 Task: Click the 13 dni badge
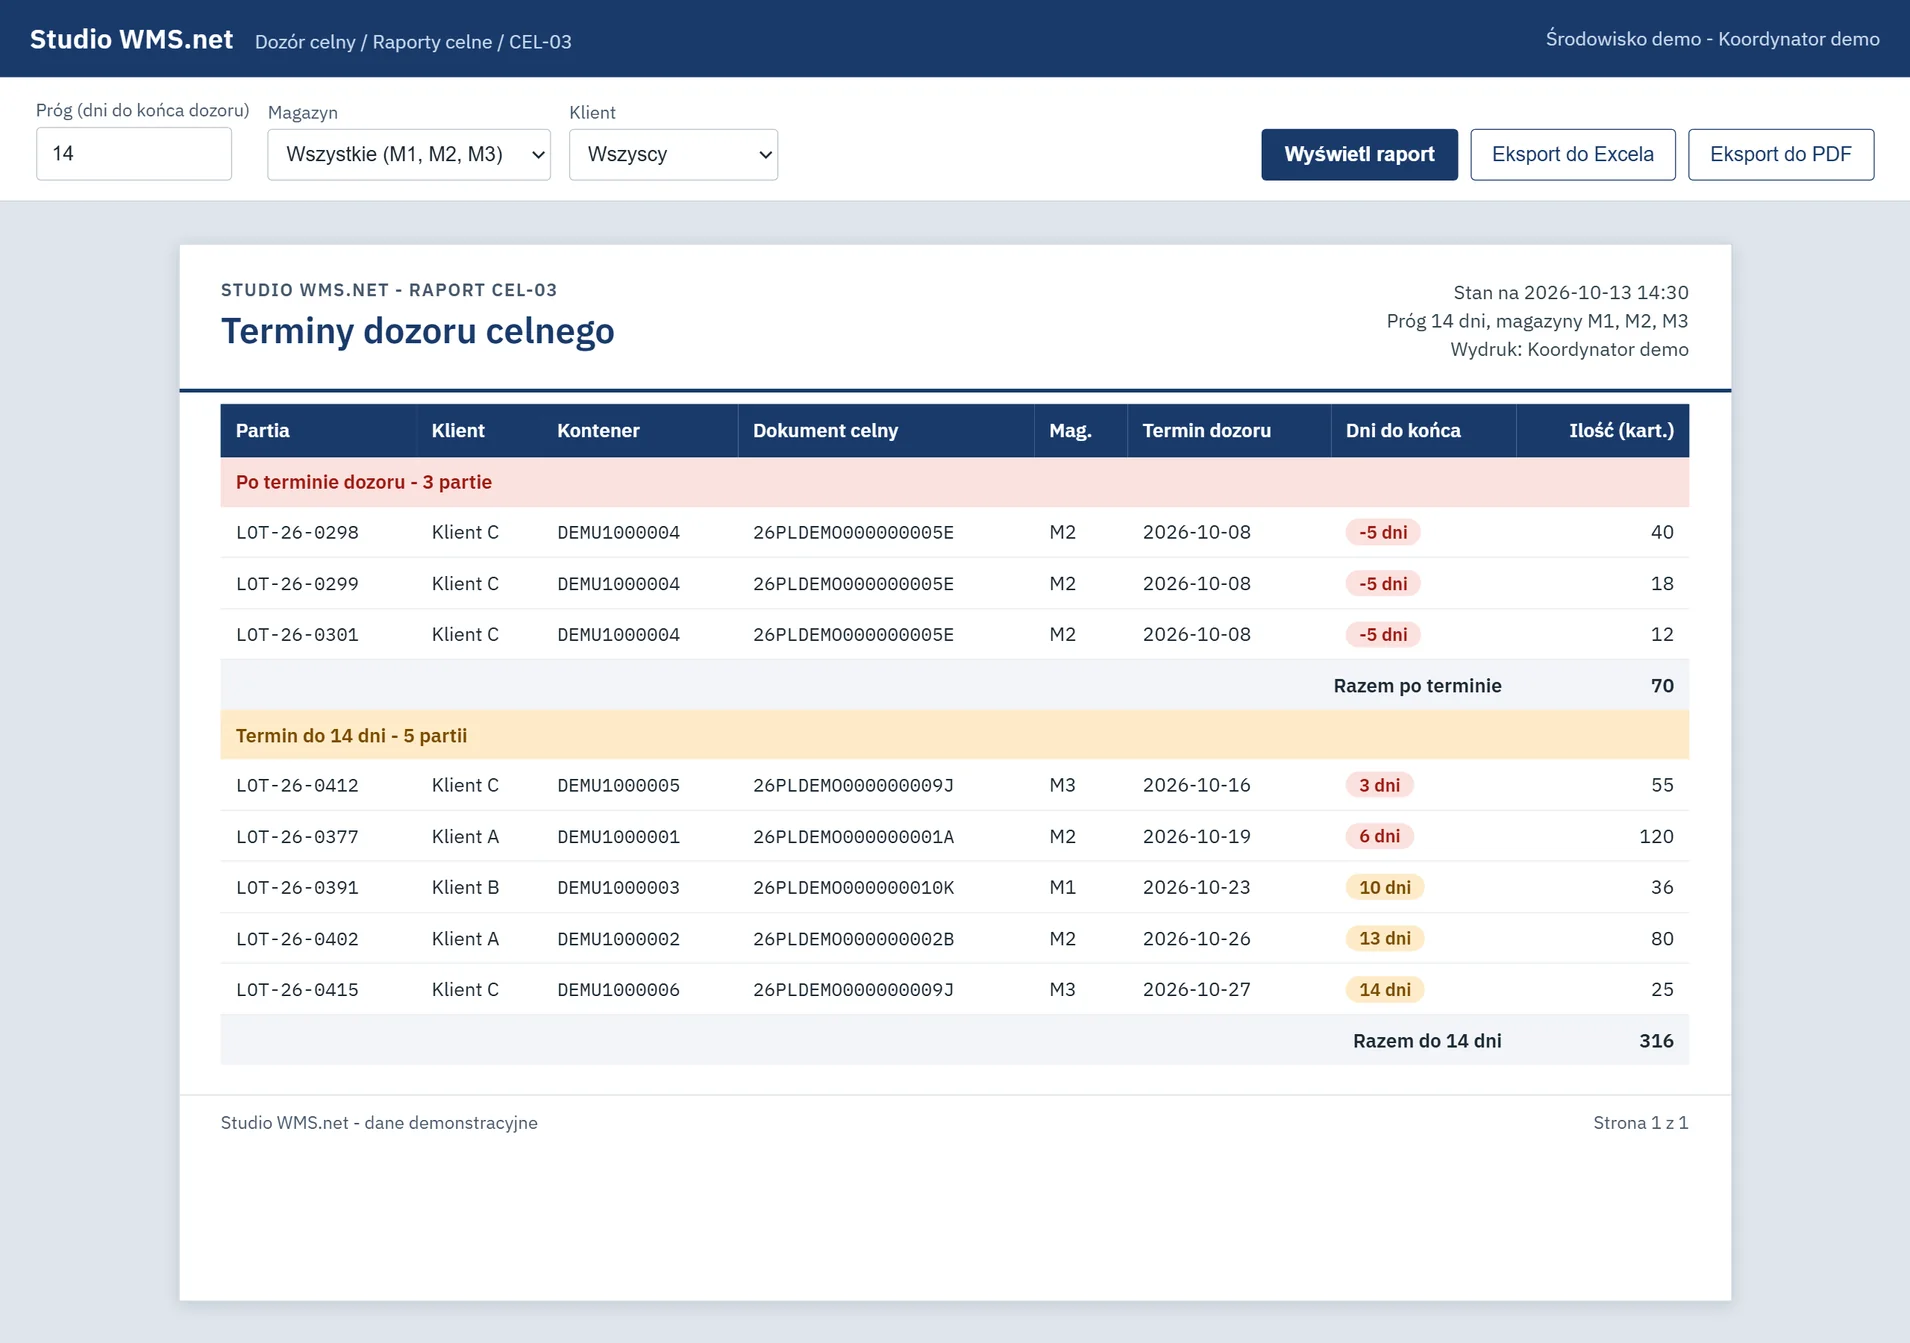tap(1385, 938)
